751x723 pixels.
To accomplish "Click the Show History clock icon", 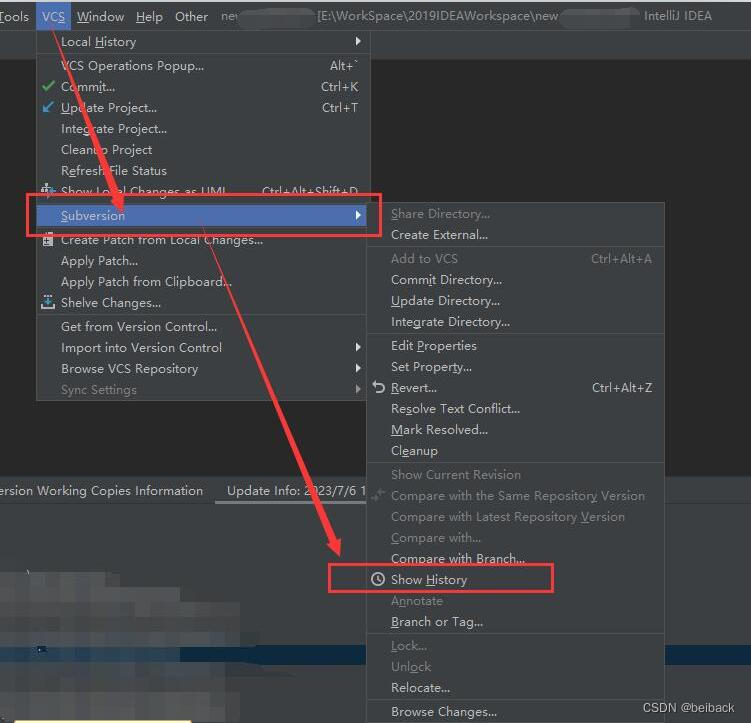I will tap(378, 579).
